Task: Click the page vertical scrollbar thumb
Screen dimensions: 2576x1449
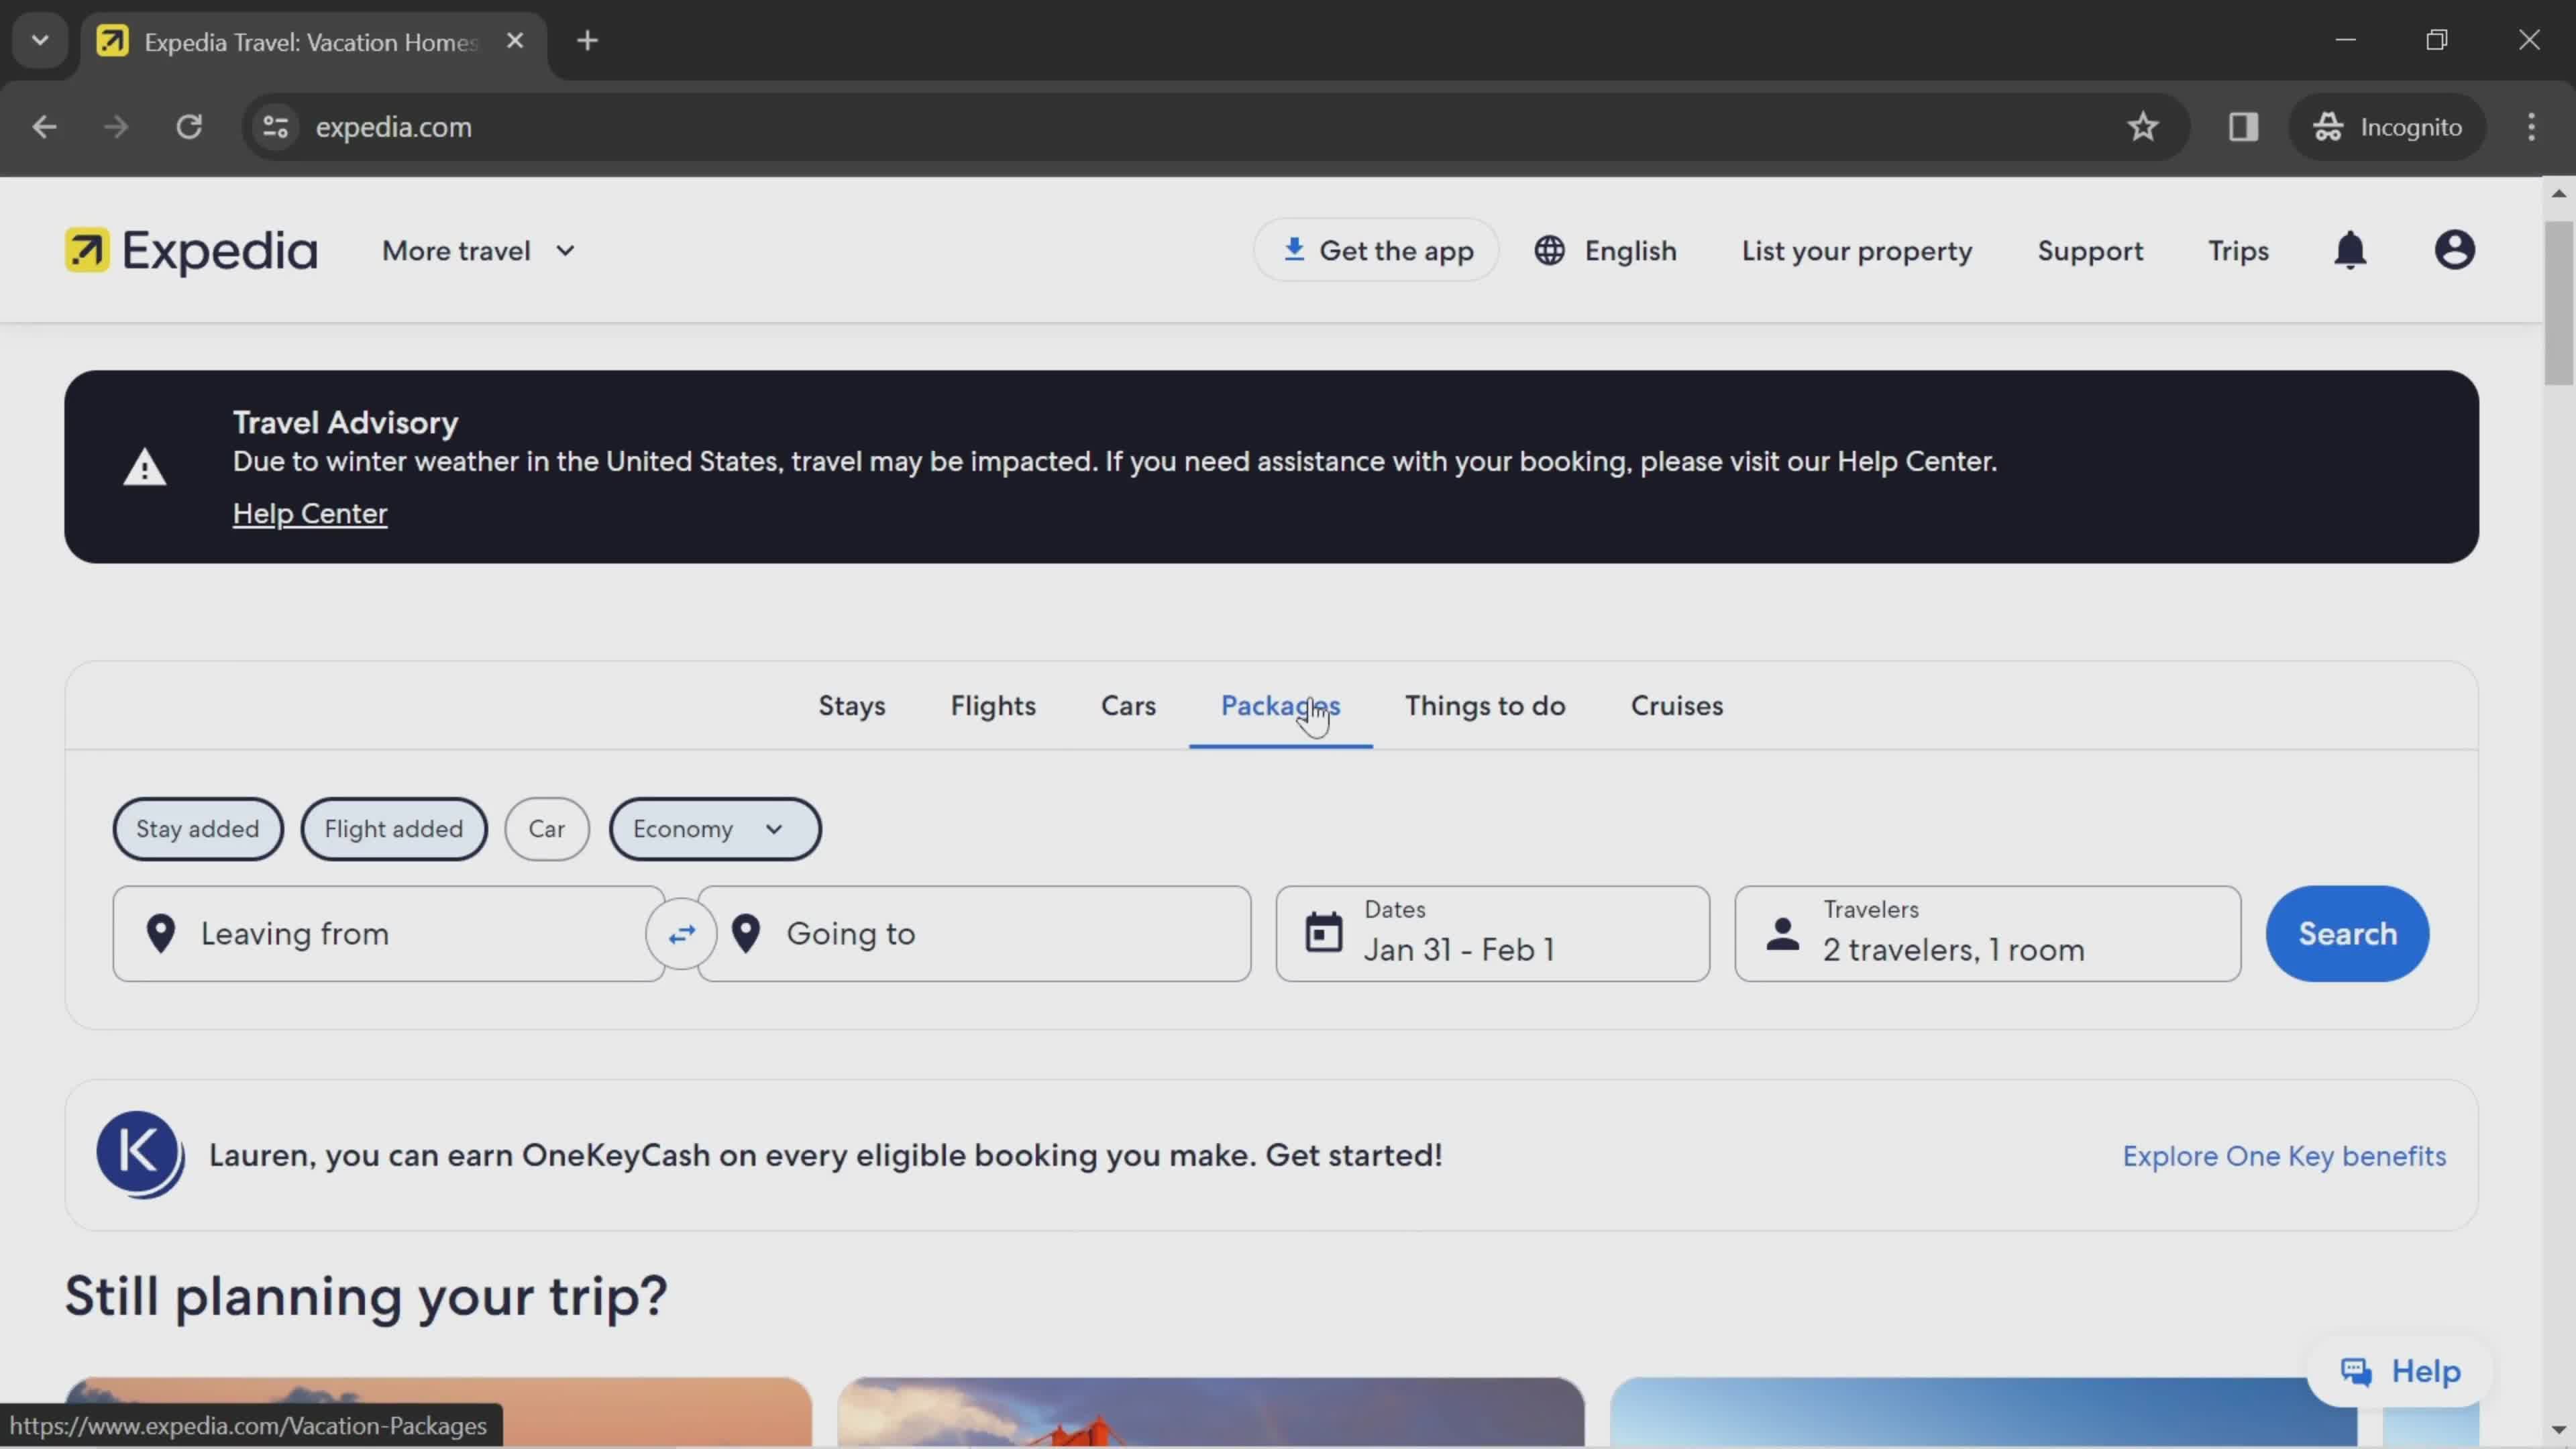Action: tap(2559, 303)
